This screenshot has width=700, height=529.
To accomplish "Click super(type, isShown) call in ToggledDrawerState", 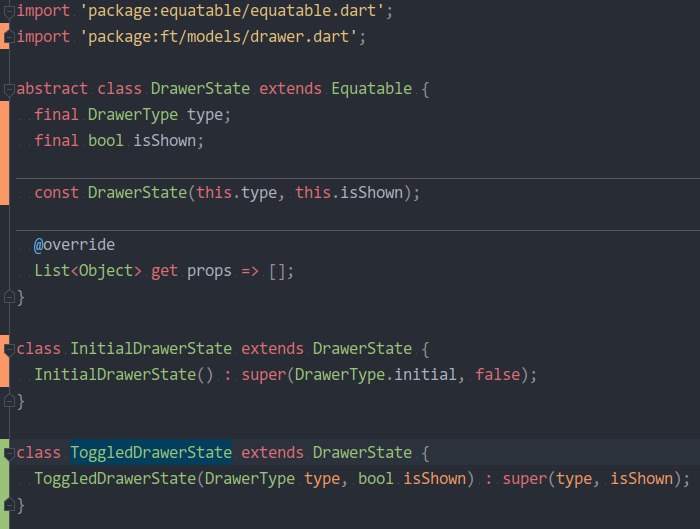I will point(592,479).
